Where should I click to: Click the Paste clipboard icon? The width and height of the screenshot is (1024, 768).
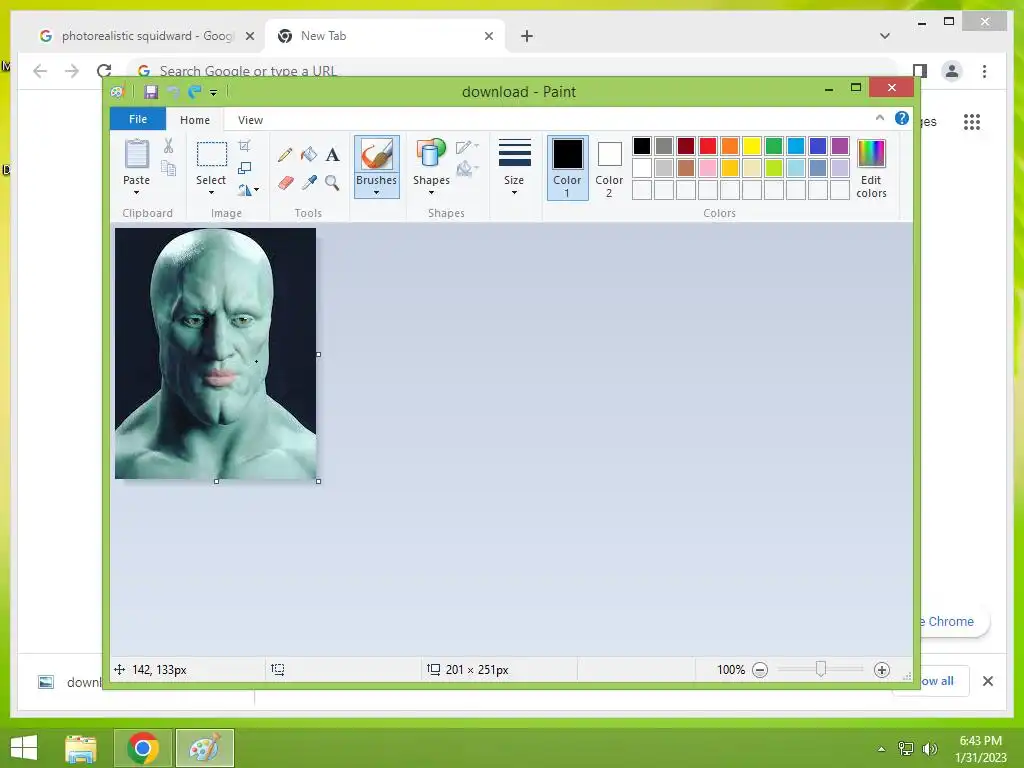coord(136,154)
